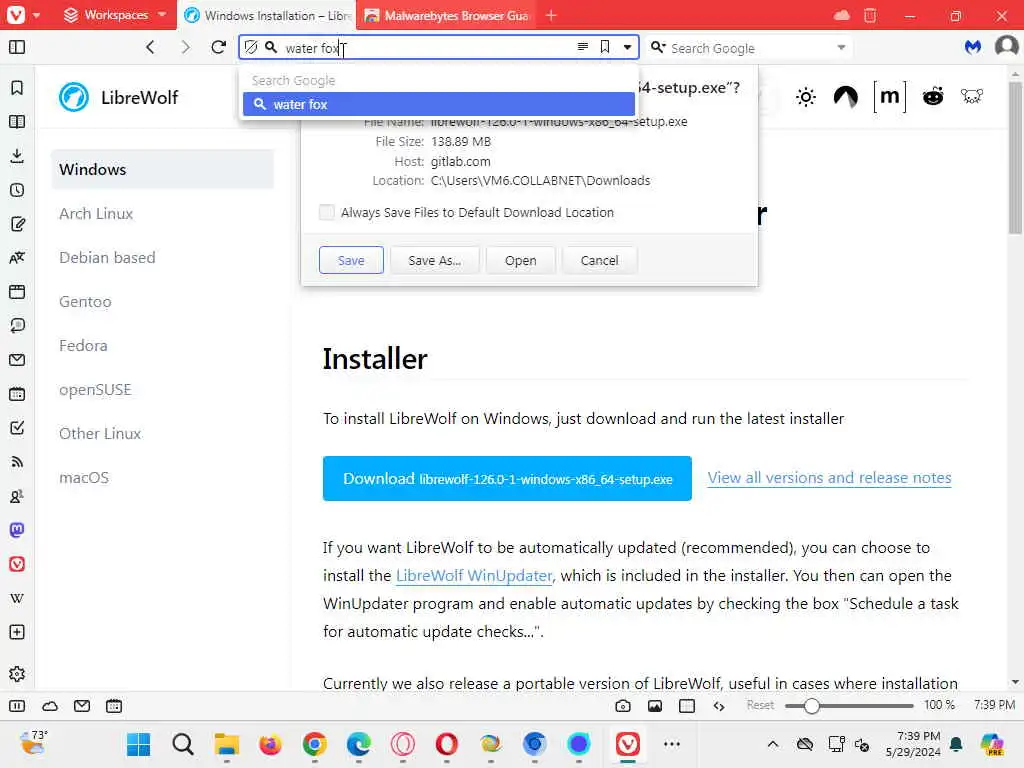Open Contacts panel in sidebar

[17, 496]
